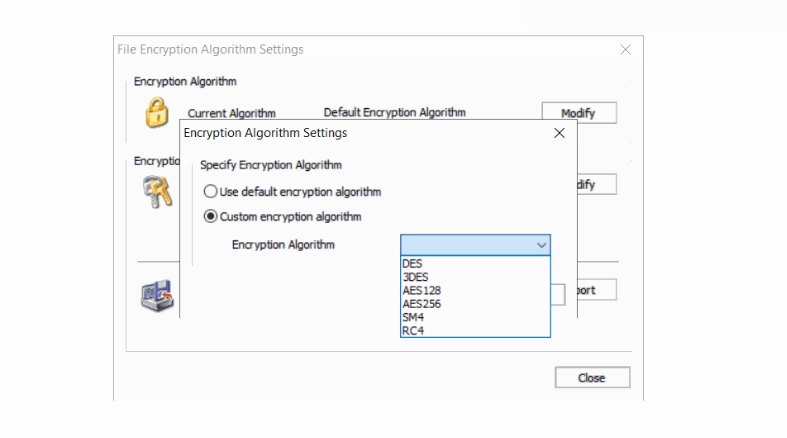Click the Close button in settings window

pos(592,377)
